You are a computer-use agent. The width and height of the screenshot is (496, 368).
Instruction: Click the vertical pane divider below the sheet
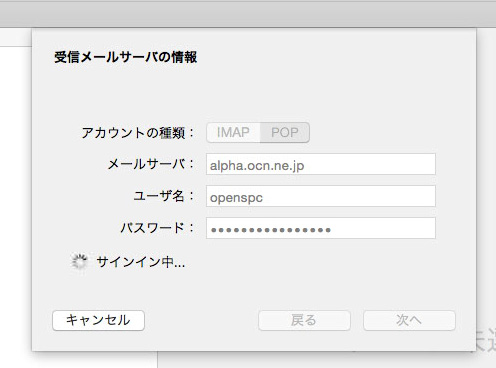tap(157, 360)
